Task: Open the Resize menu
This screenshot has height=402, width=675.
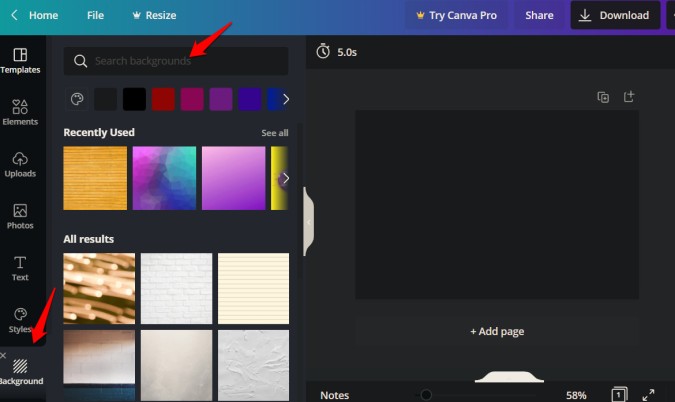Action: pos(153,15)
